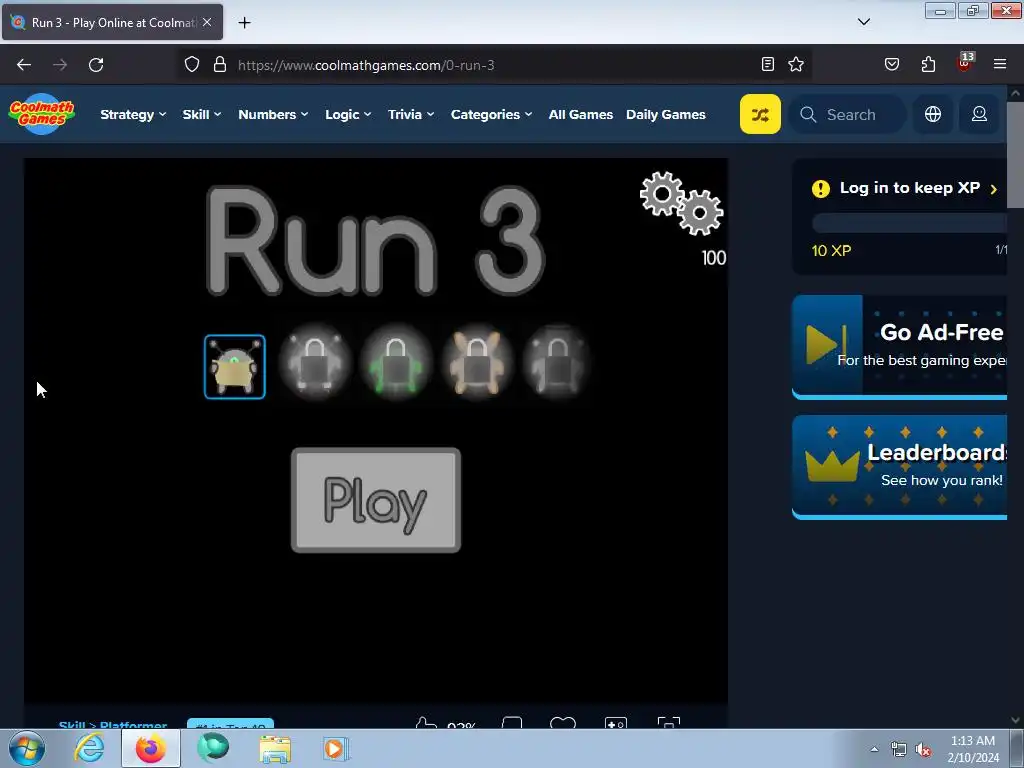Click the yellow random game shuffle button

(760, 114)
